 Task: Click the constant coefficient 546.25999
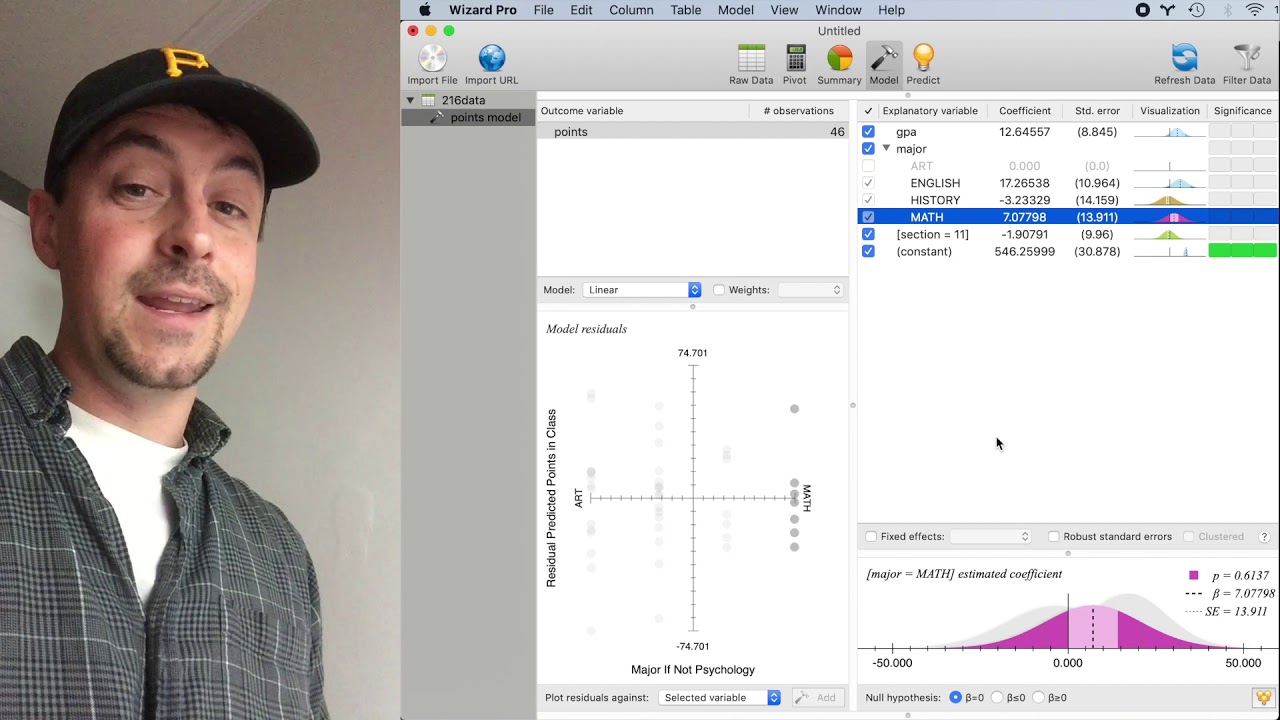[1024, 251]
